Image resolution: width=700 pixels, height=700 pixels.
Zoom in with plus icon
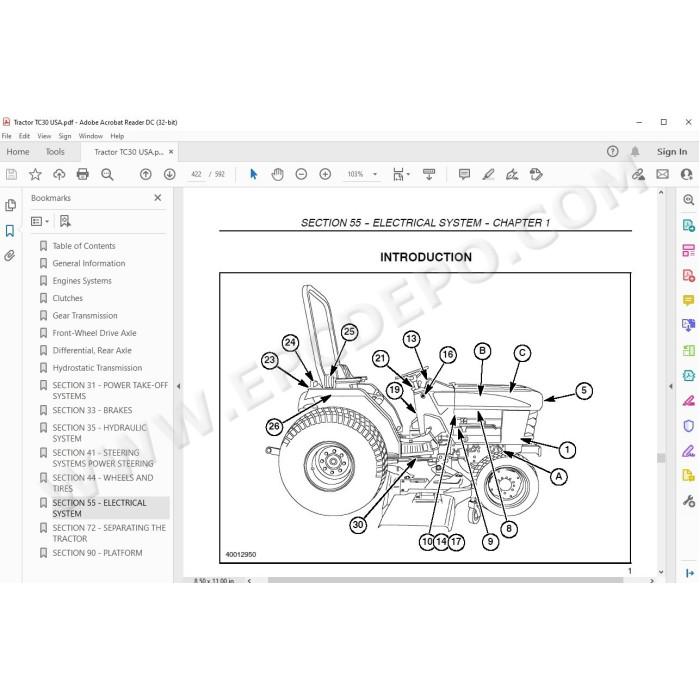click(325, 174)
